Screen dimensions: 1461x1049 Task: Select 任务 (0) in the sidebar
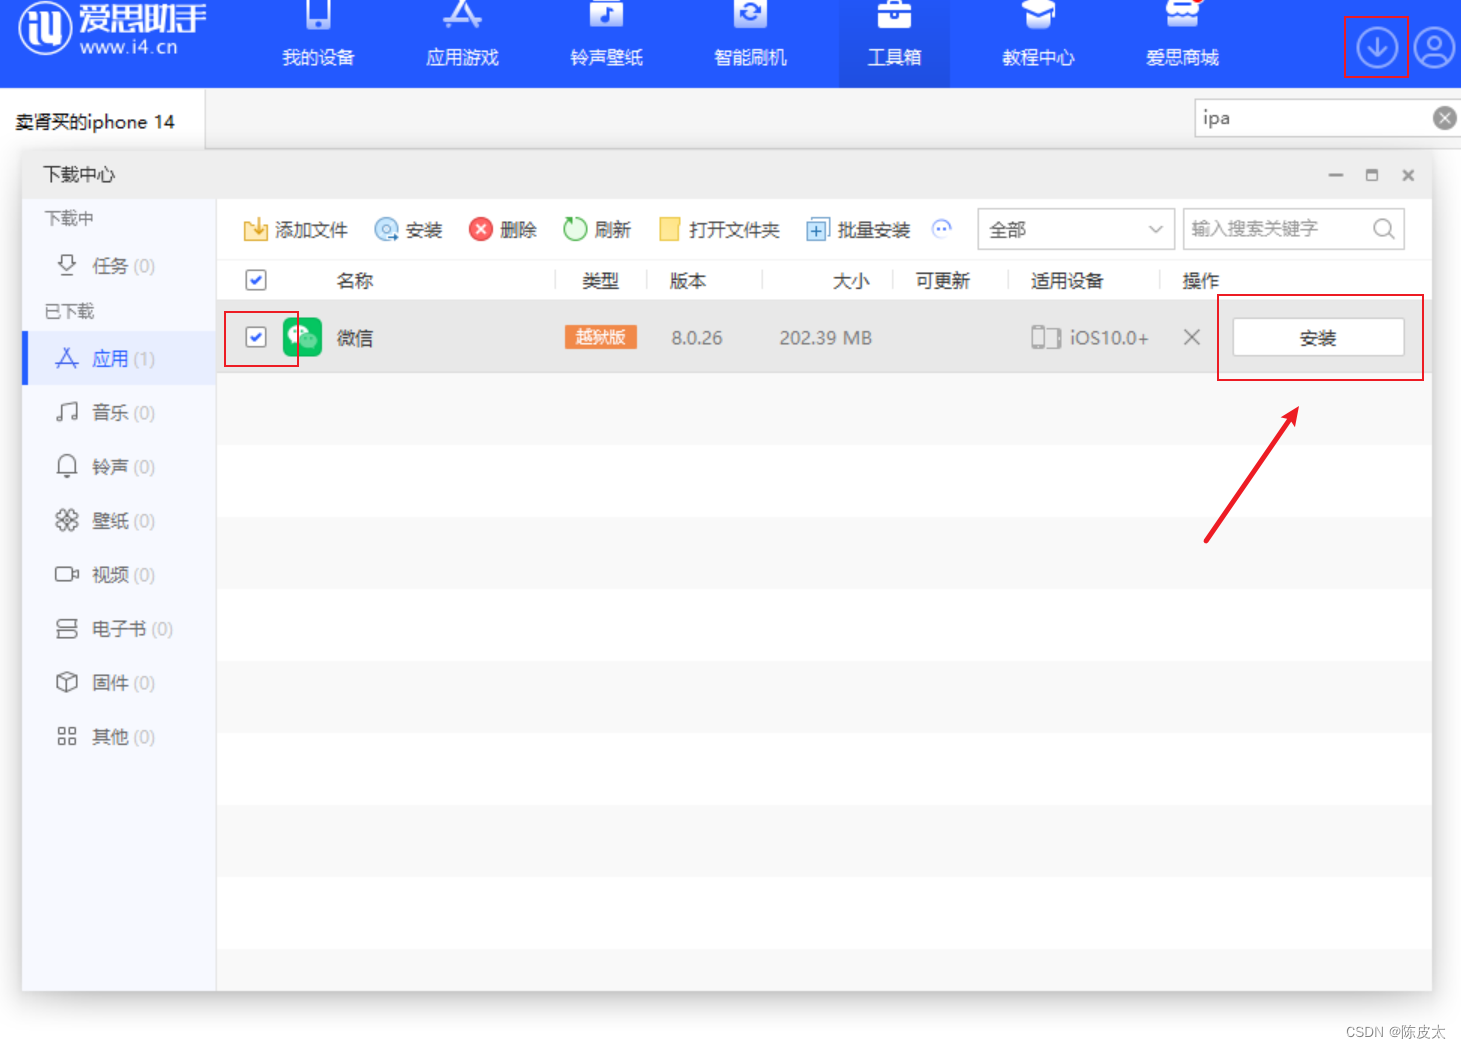click(x=118, y=266)
